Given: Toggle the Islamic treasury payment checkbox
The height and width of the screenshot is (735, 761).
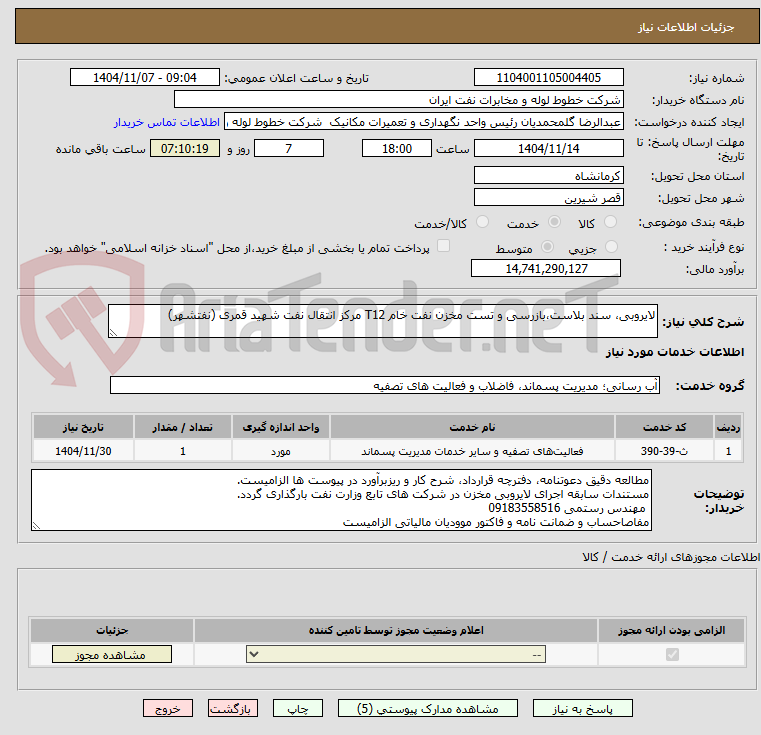Looking at the screenshot, I should click(x=443, y=246).
